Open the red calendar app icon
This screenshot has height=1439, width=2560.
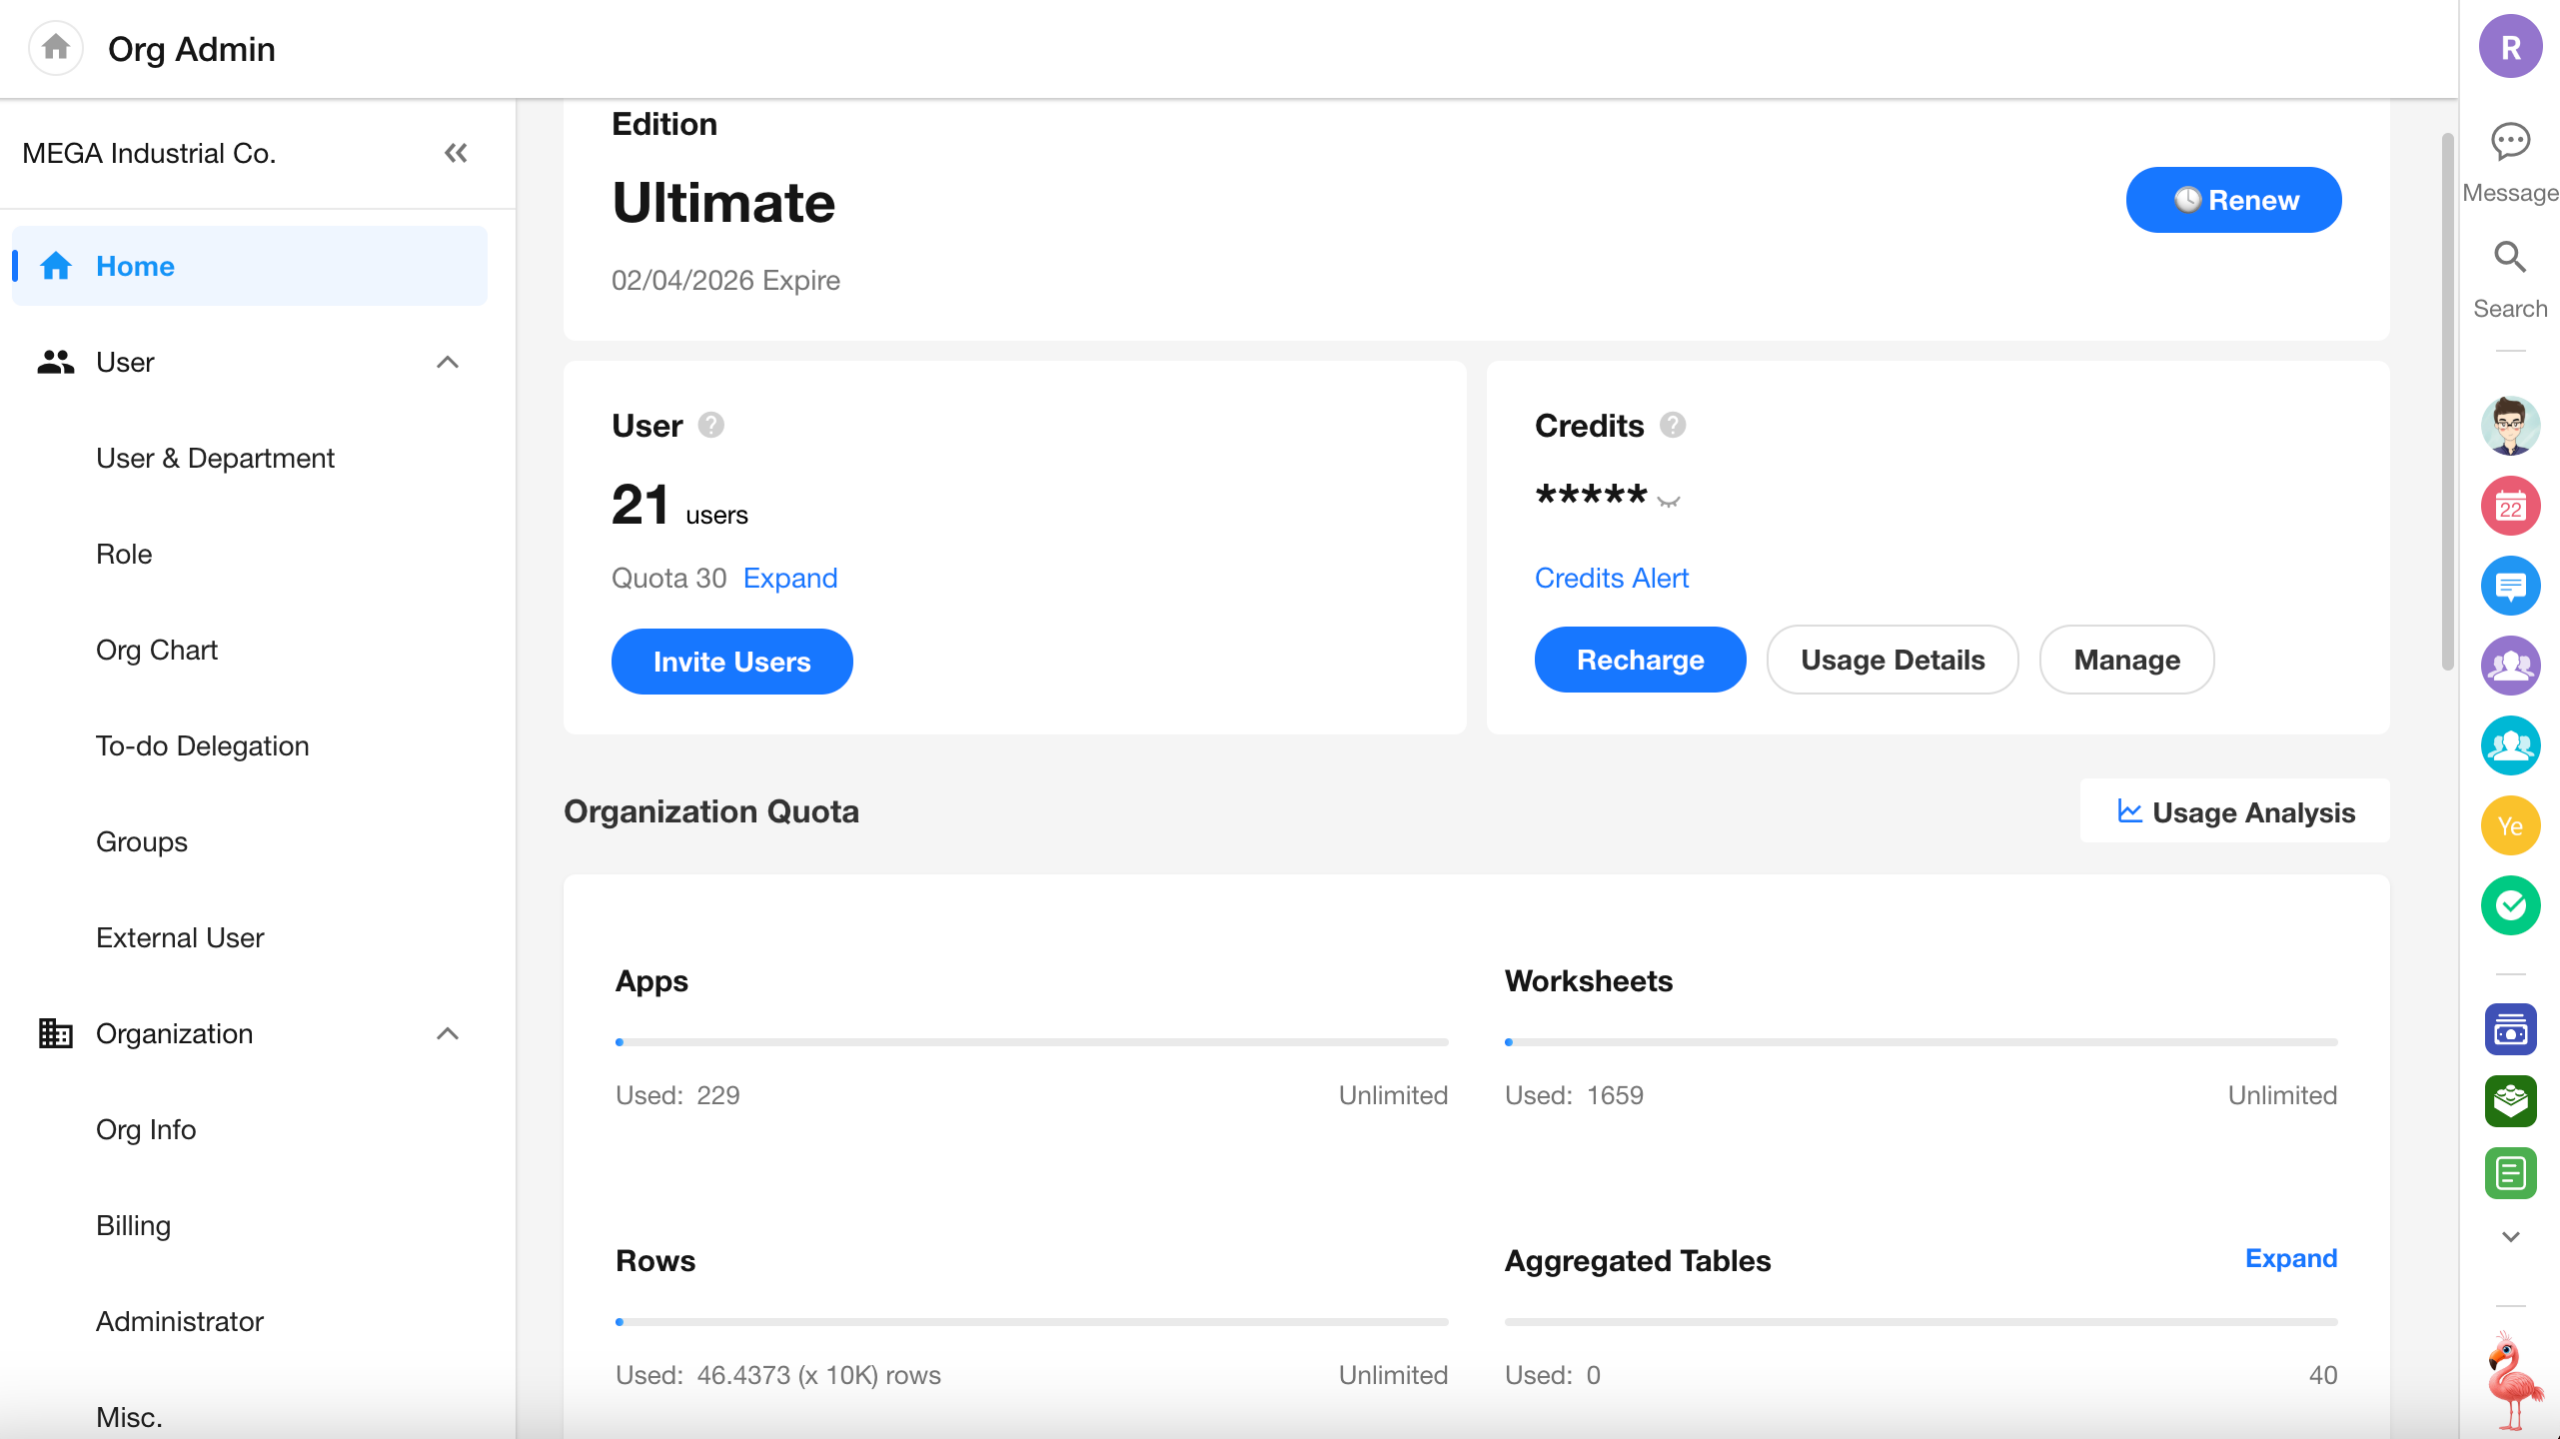(2510, 507)
